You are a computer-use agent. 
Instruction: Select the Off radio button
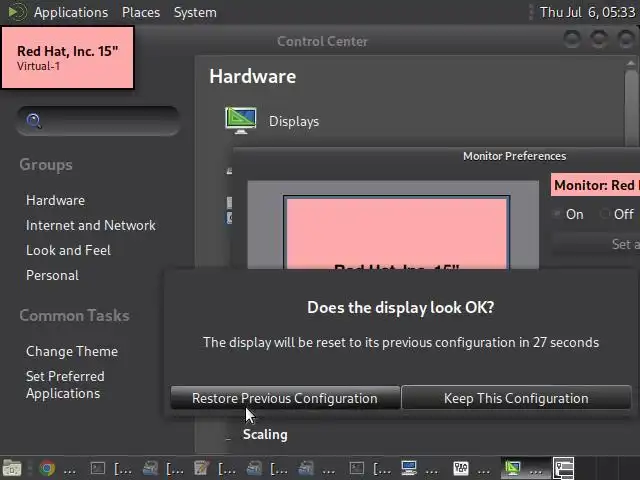tap(605, 214)
